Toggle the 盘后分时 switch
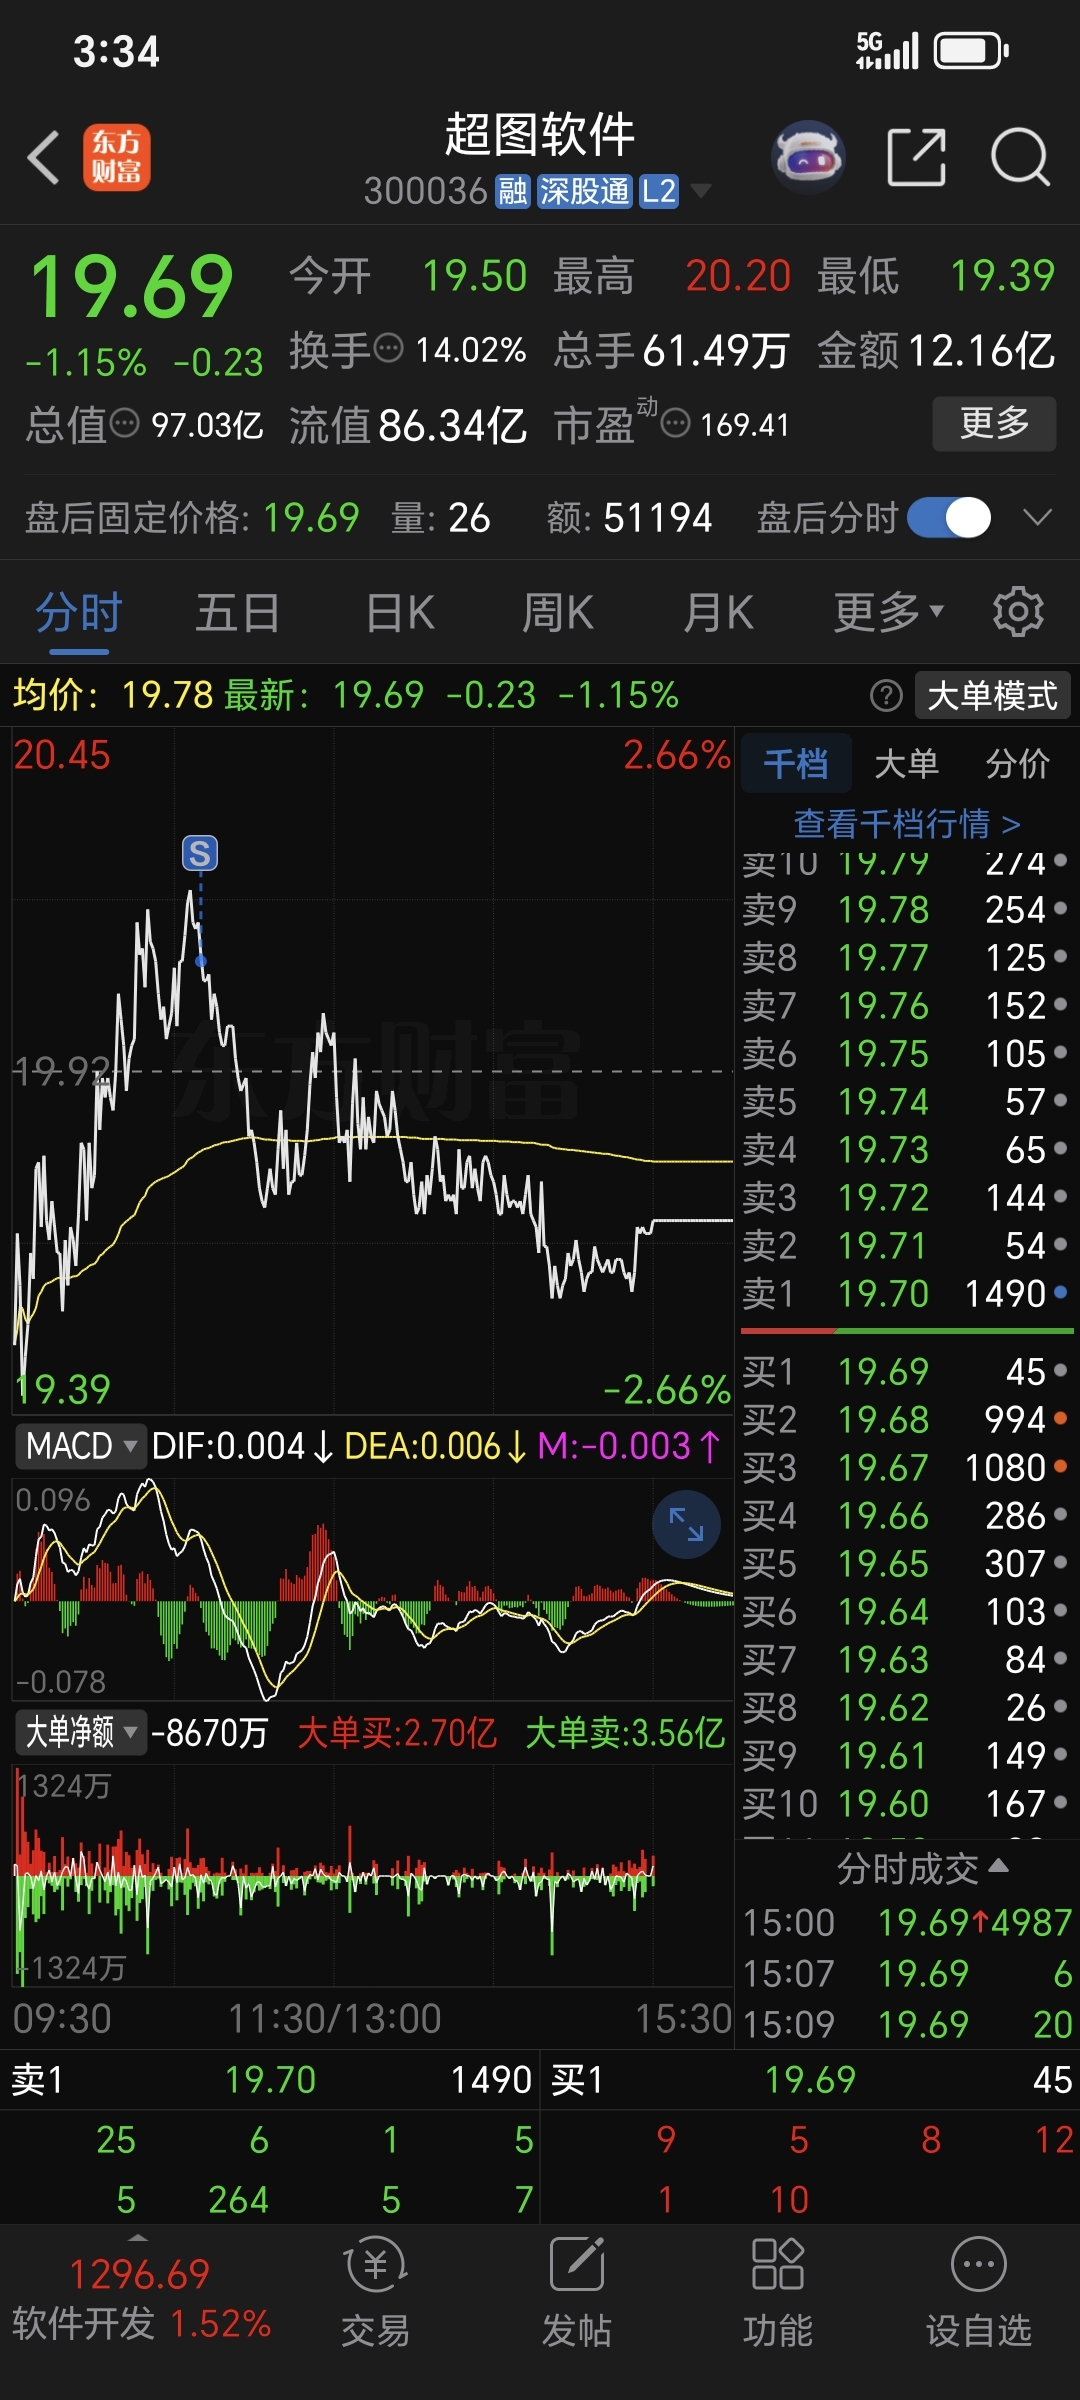 coord(949,518)
